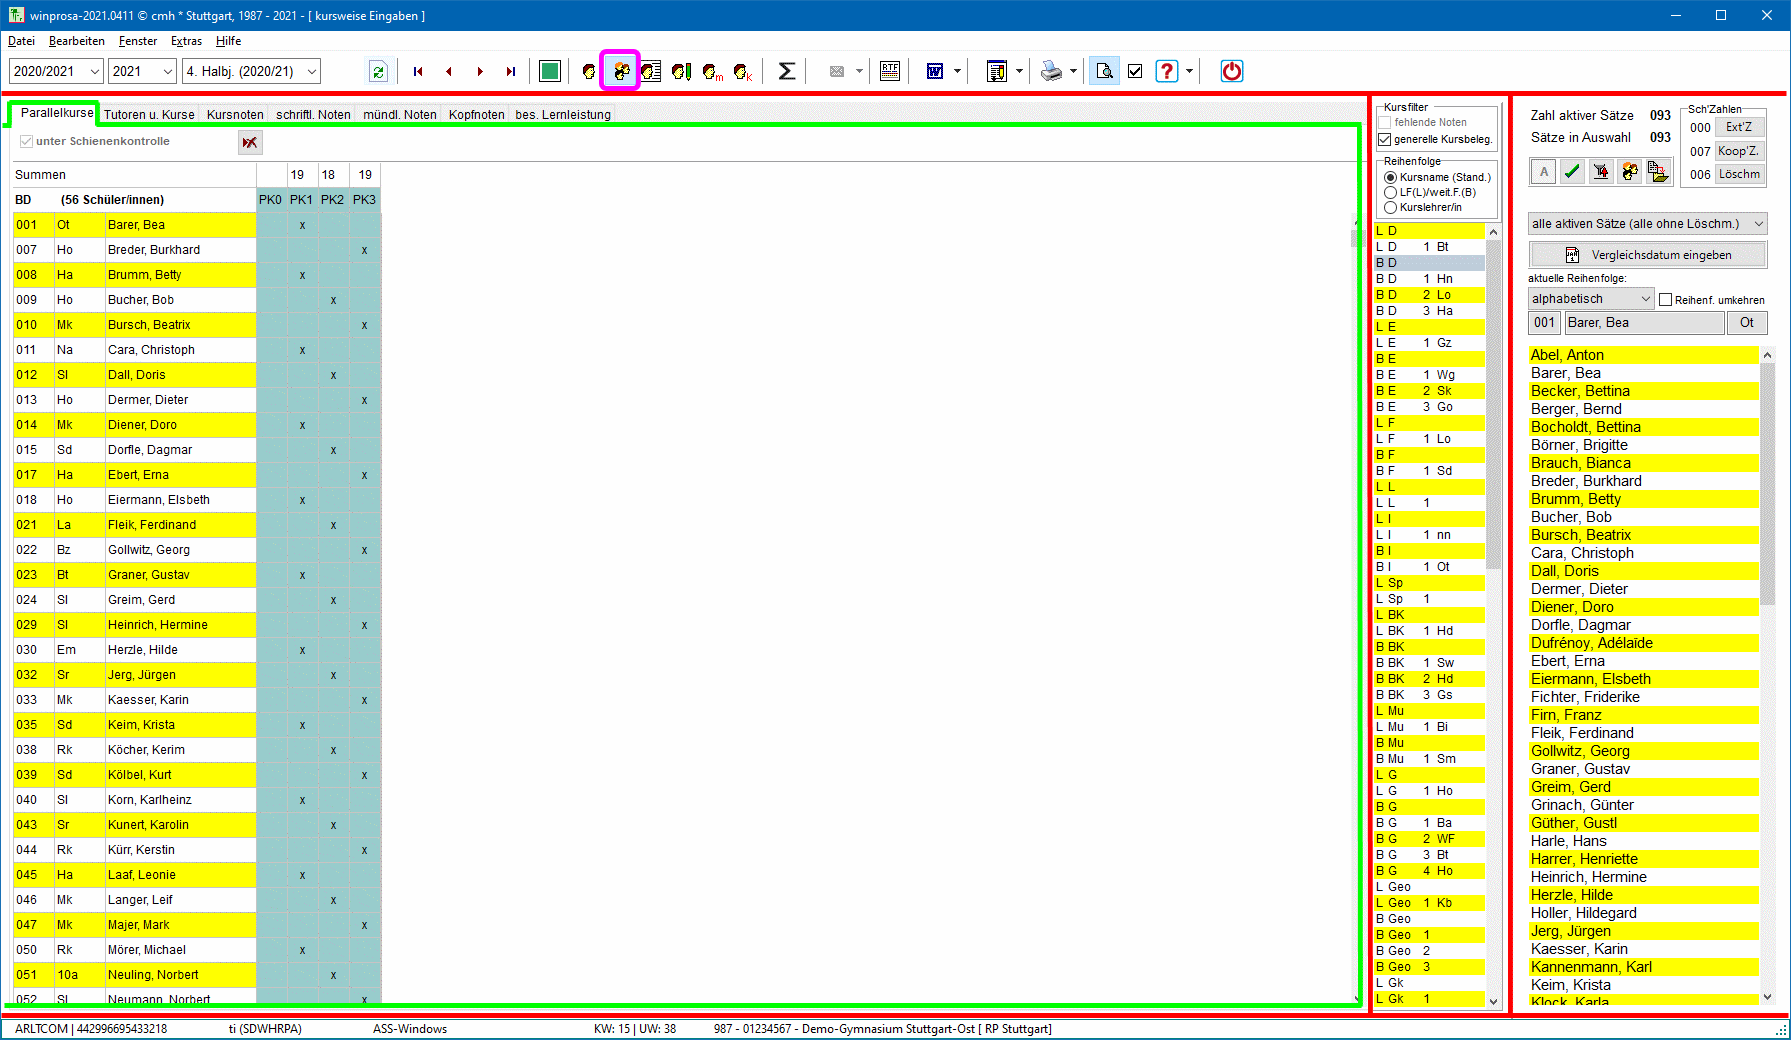Click the 'Vergleichsdatum eingeben' button
1791x1040 pixels.
pos(1647,255)
